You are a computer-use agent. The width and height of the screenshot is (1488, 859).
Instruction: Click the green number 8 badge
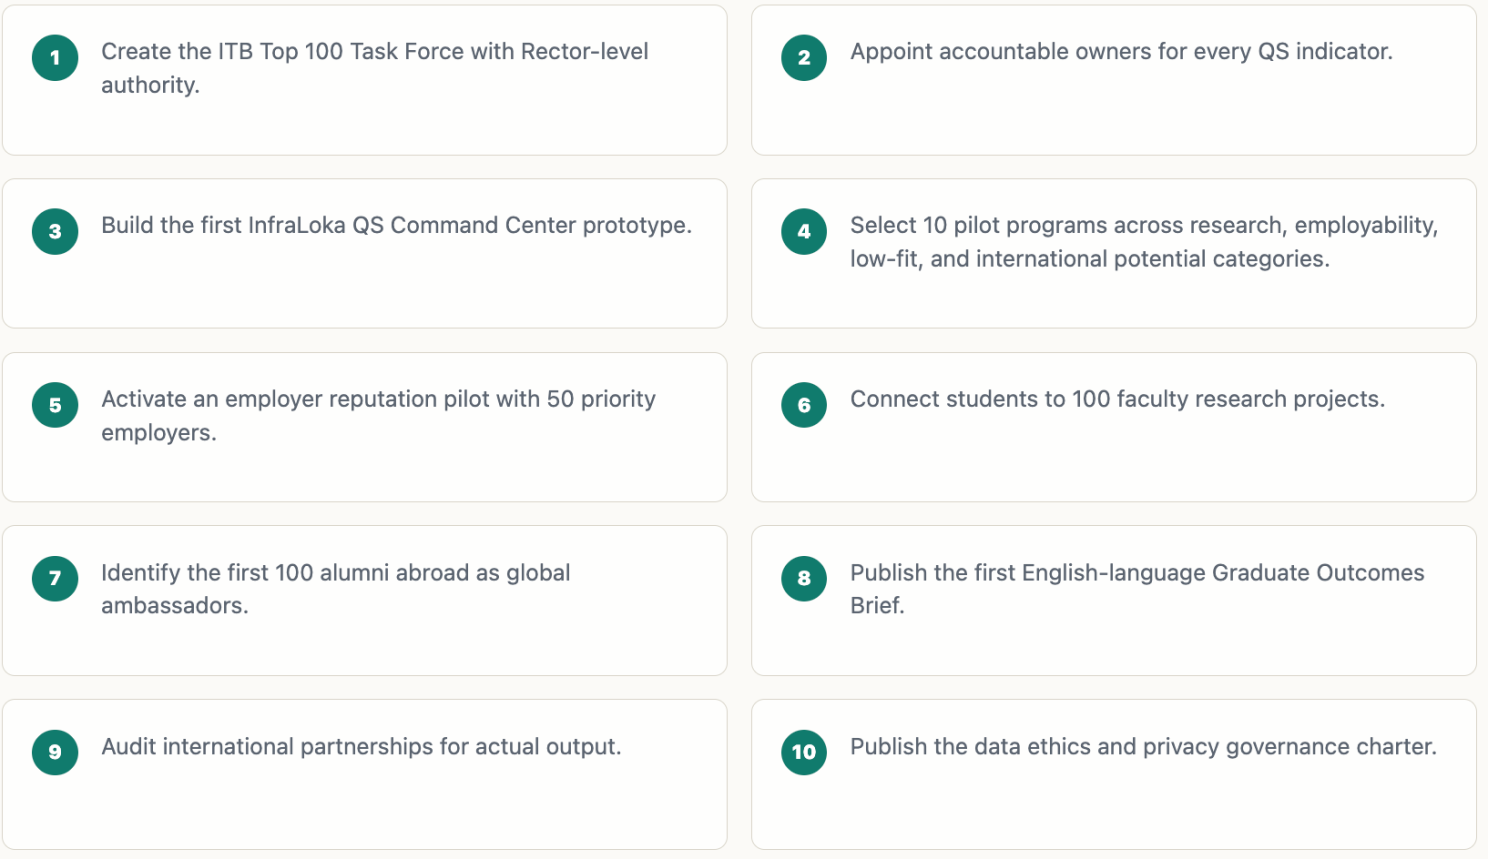pyautogui.click(x=804, y=578)
